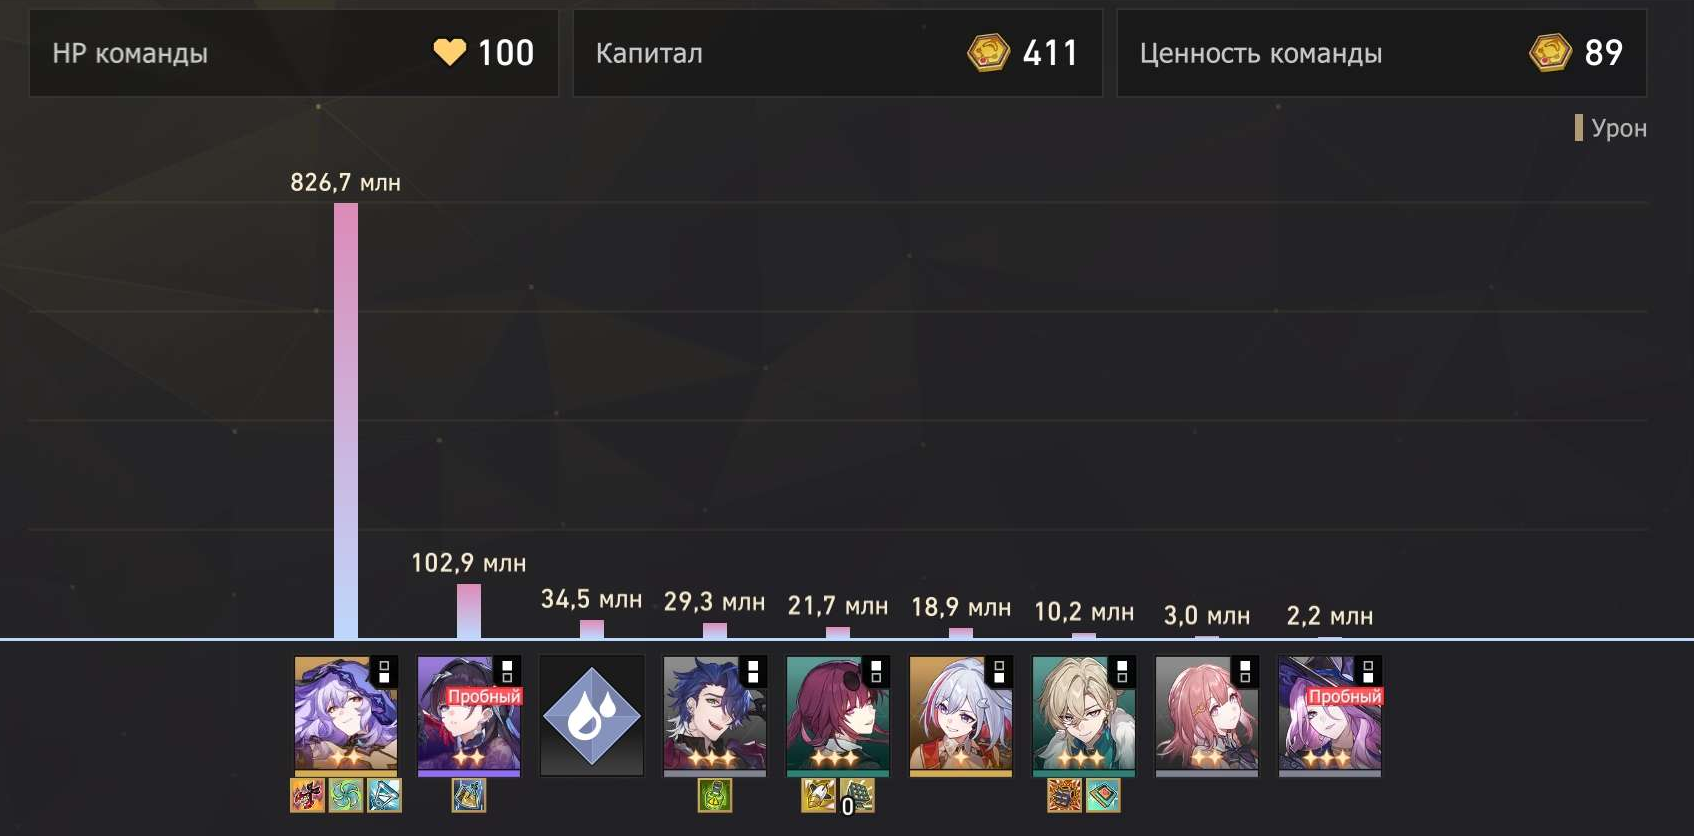Click the green potion bottle item icon
The width and height of the screenshot is (1694, 836).
point(715,796)
